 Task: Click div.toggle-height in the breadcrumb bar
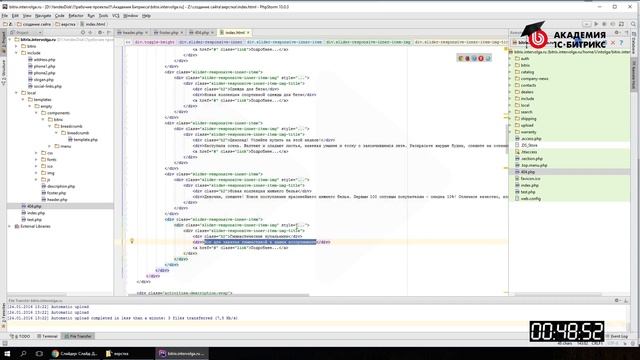pyautogui.click(x=154, y=42)
